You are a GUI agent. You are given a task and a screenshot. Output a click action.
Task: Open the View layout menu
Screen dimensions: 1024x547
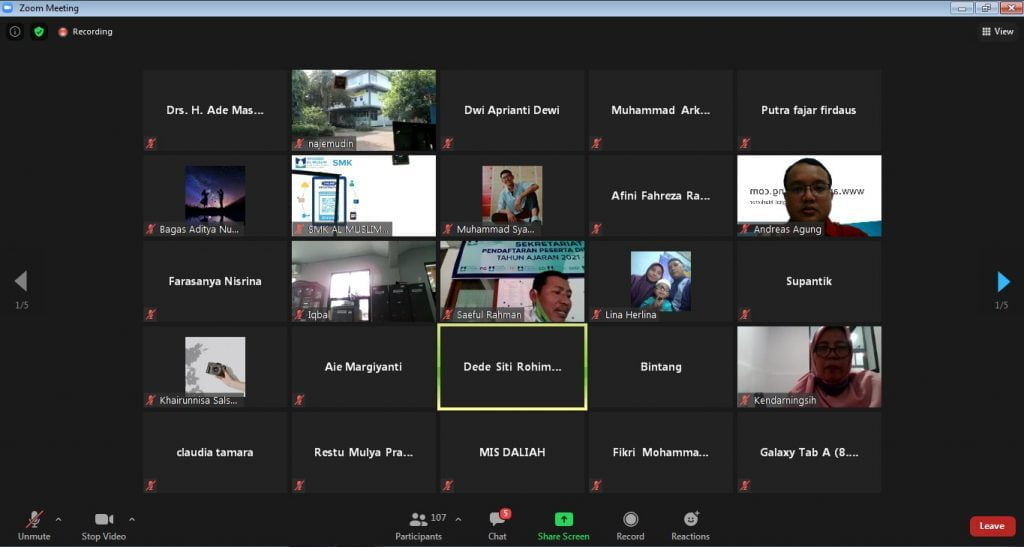tap(998, 31)
